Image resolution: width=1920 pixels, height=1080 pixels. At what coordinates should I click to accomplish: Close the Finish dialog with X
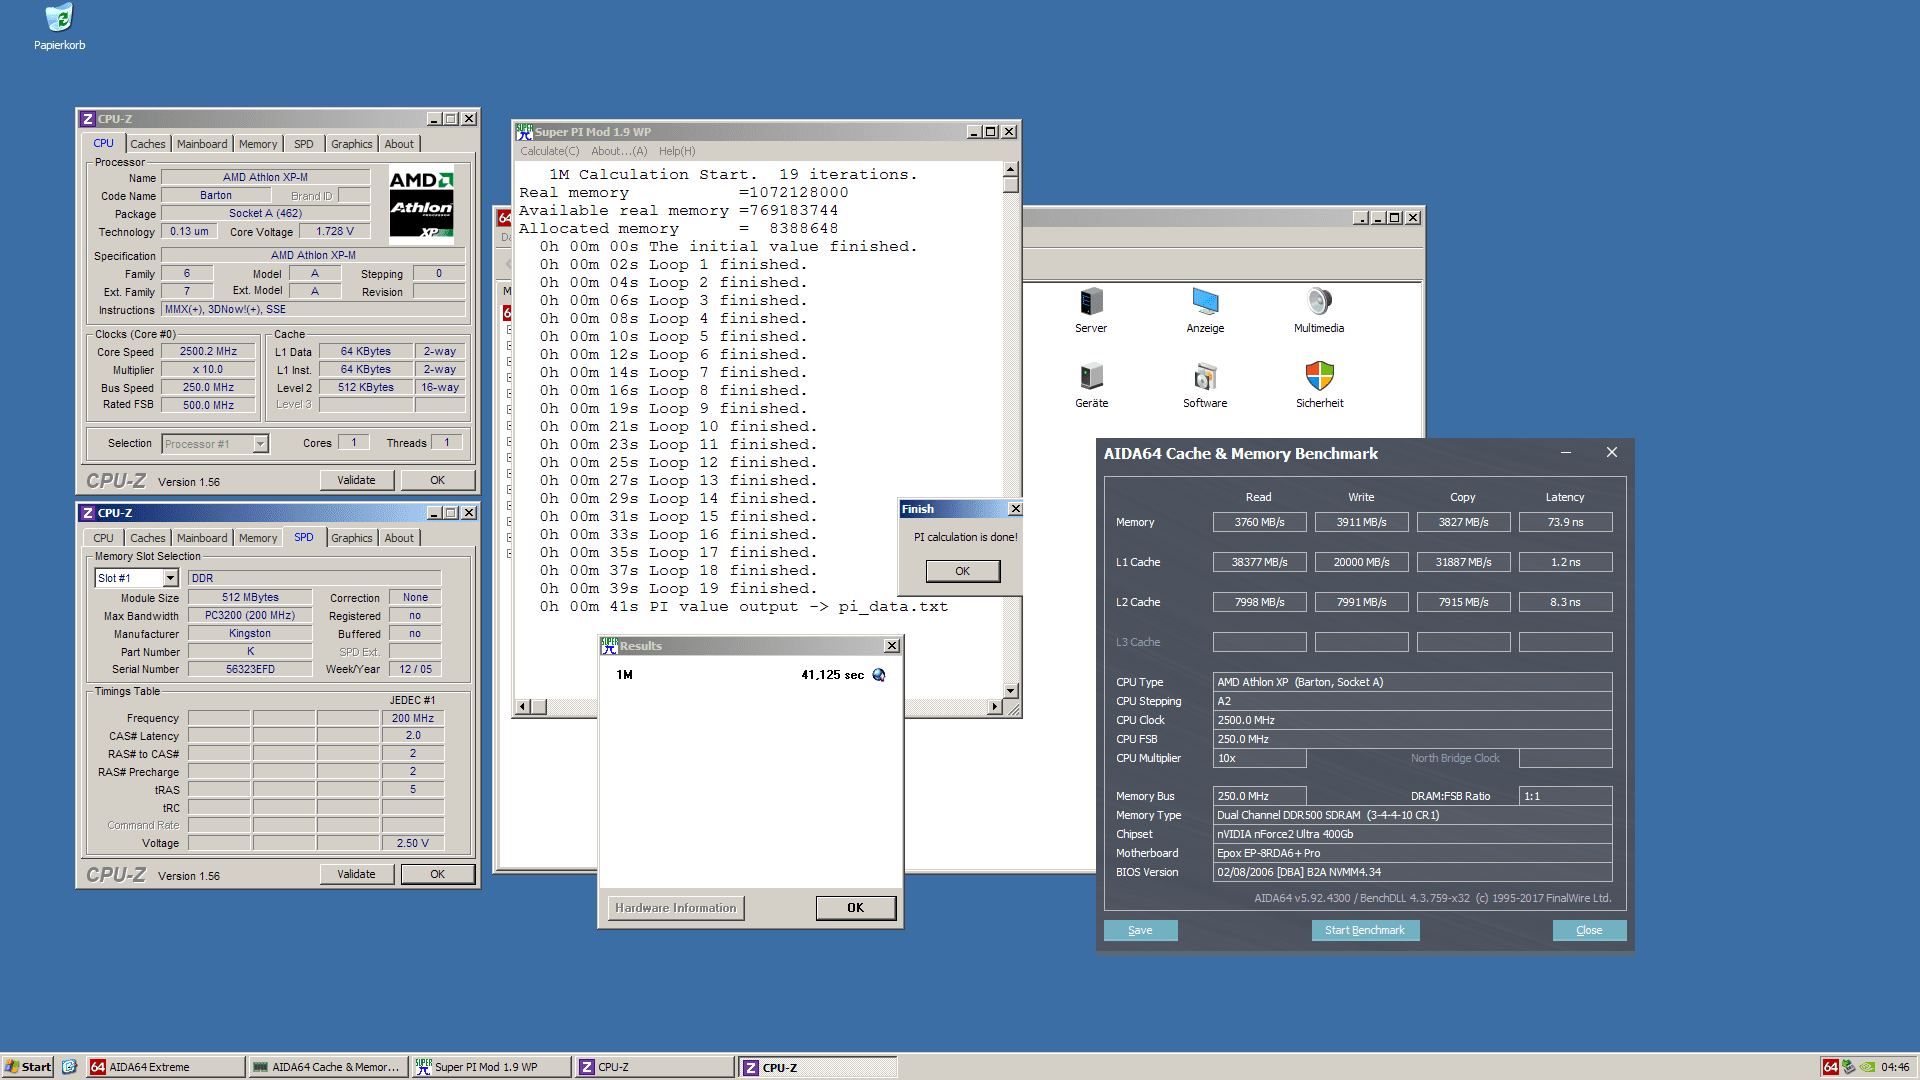tap(1015, 509)
